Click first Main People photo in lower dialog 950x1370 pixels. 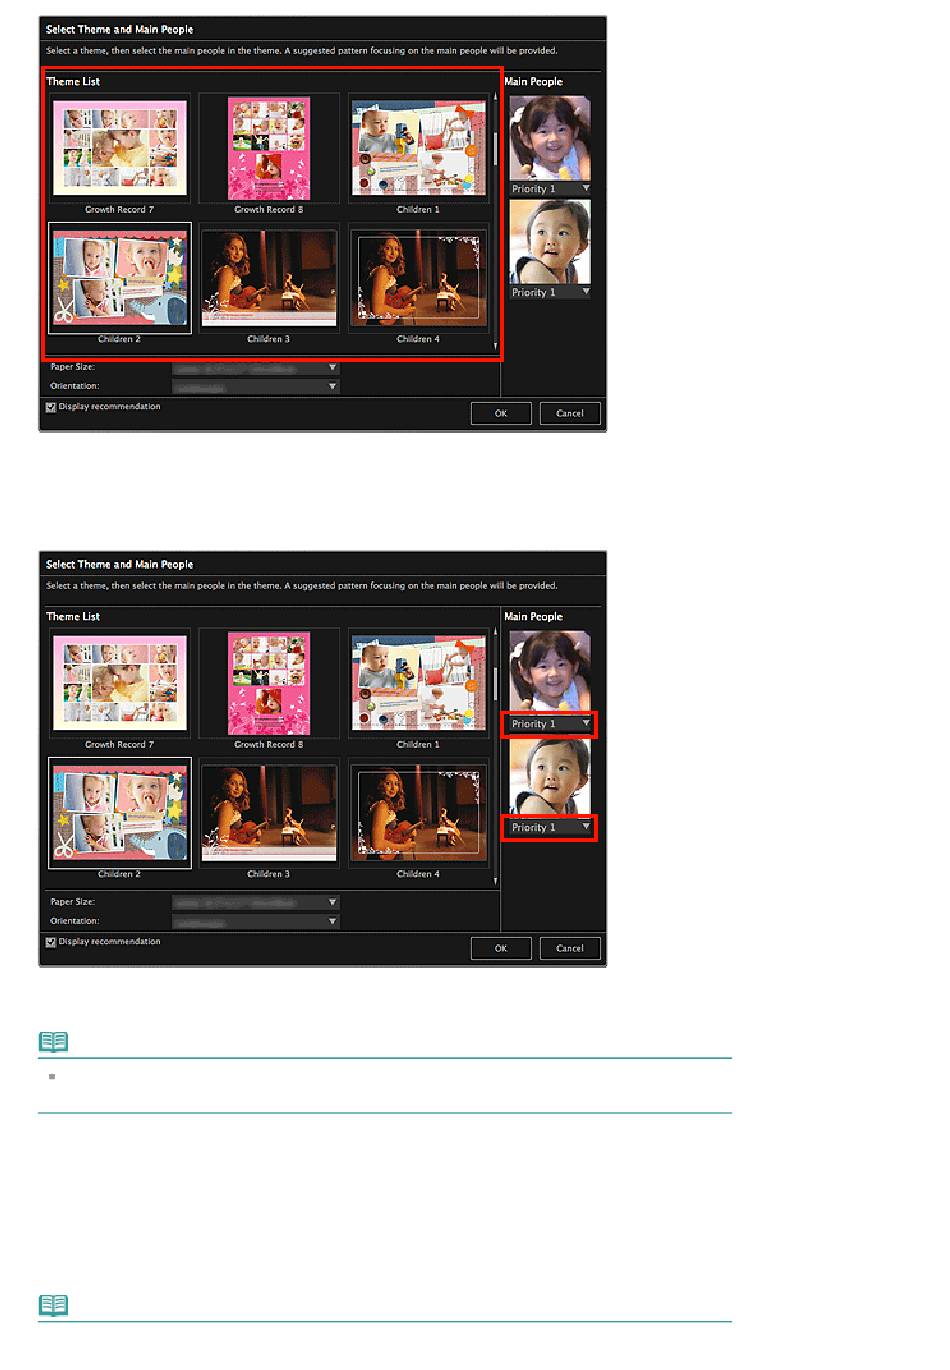550,673
